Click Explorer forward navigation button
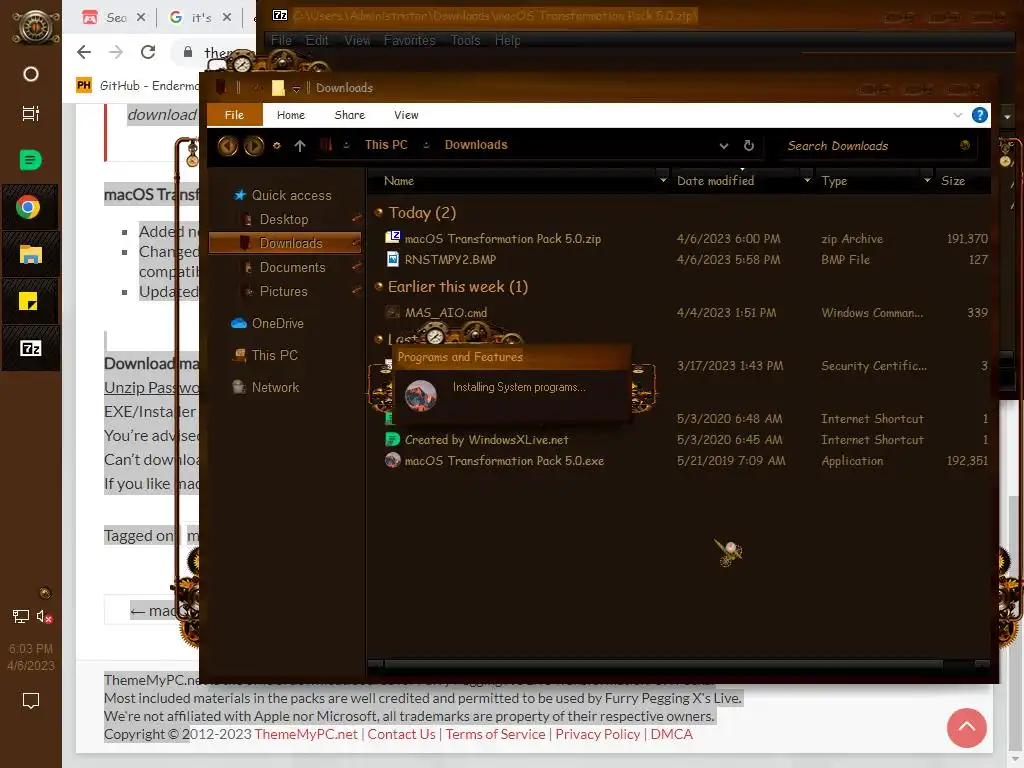 tap(253, 146)
